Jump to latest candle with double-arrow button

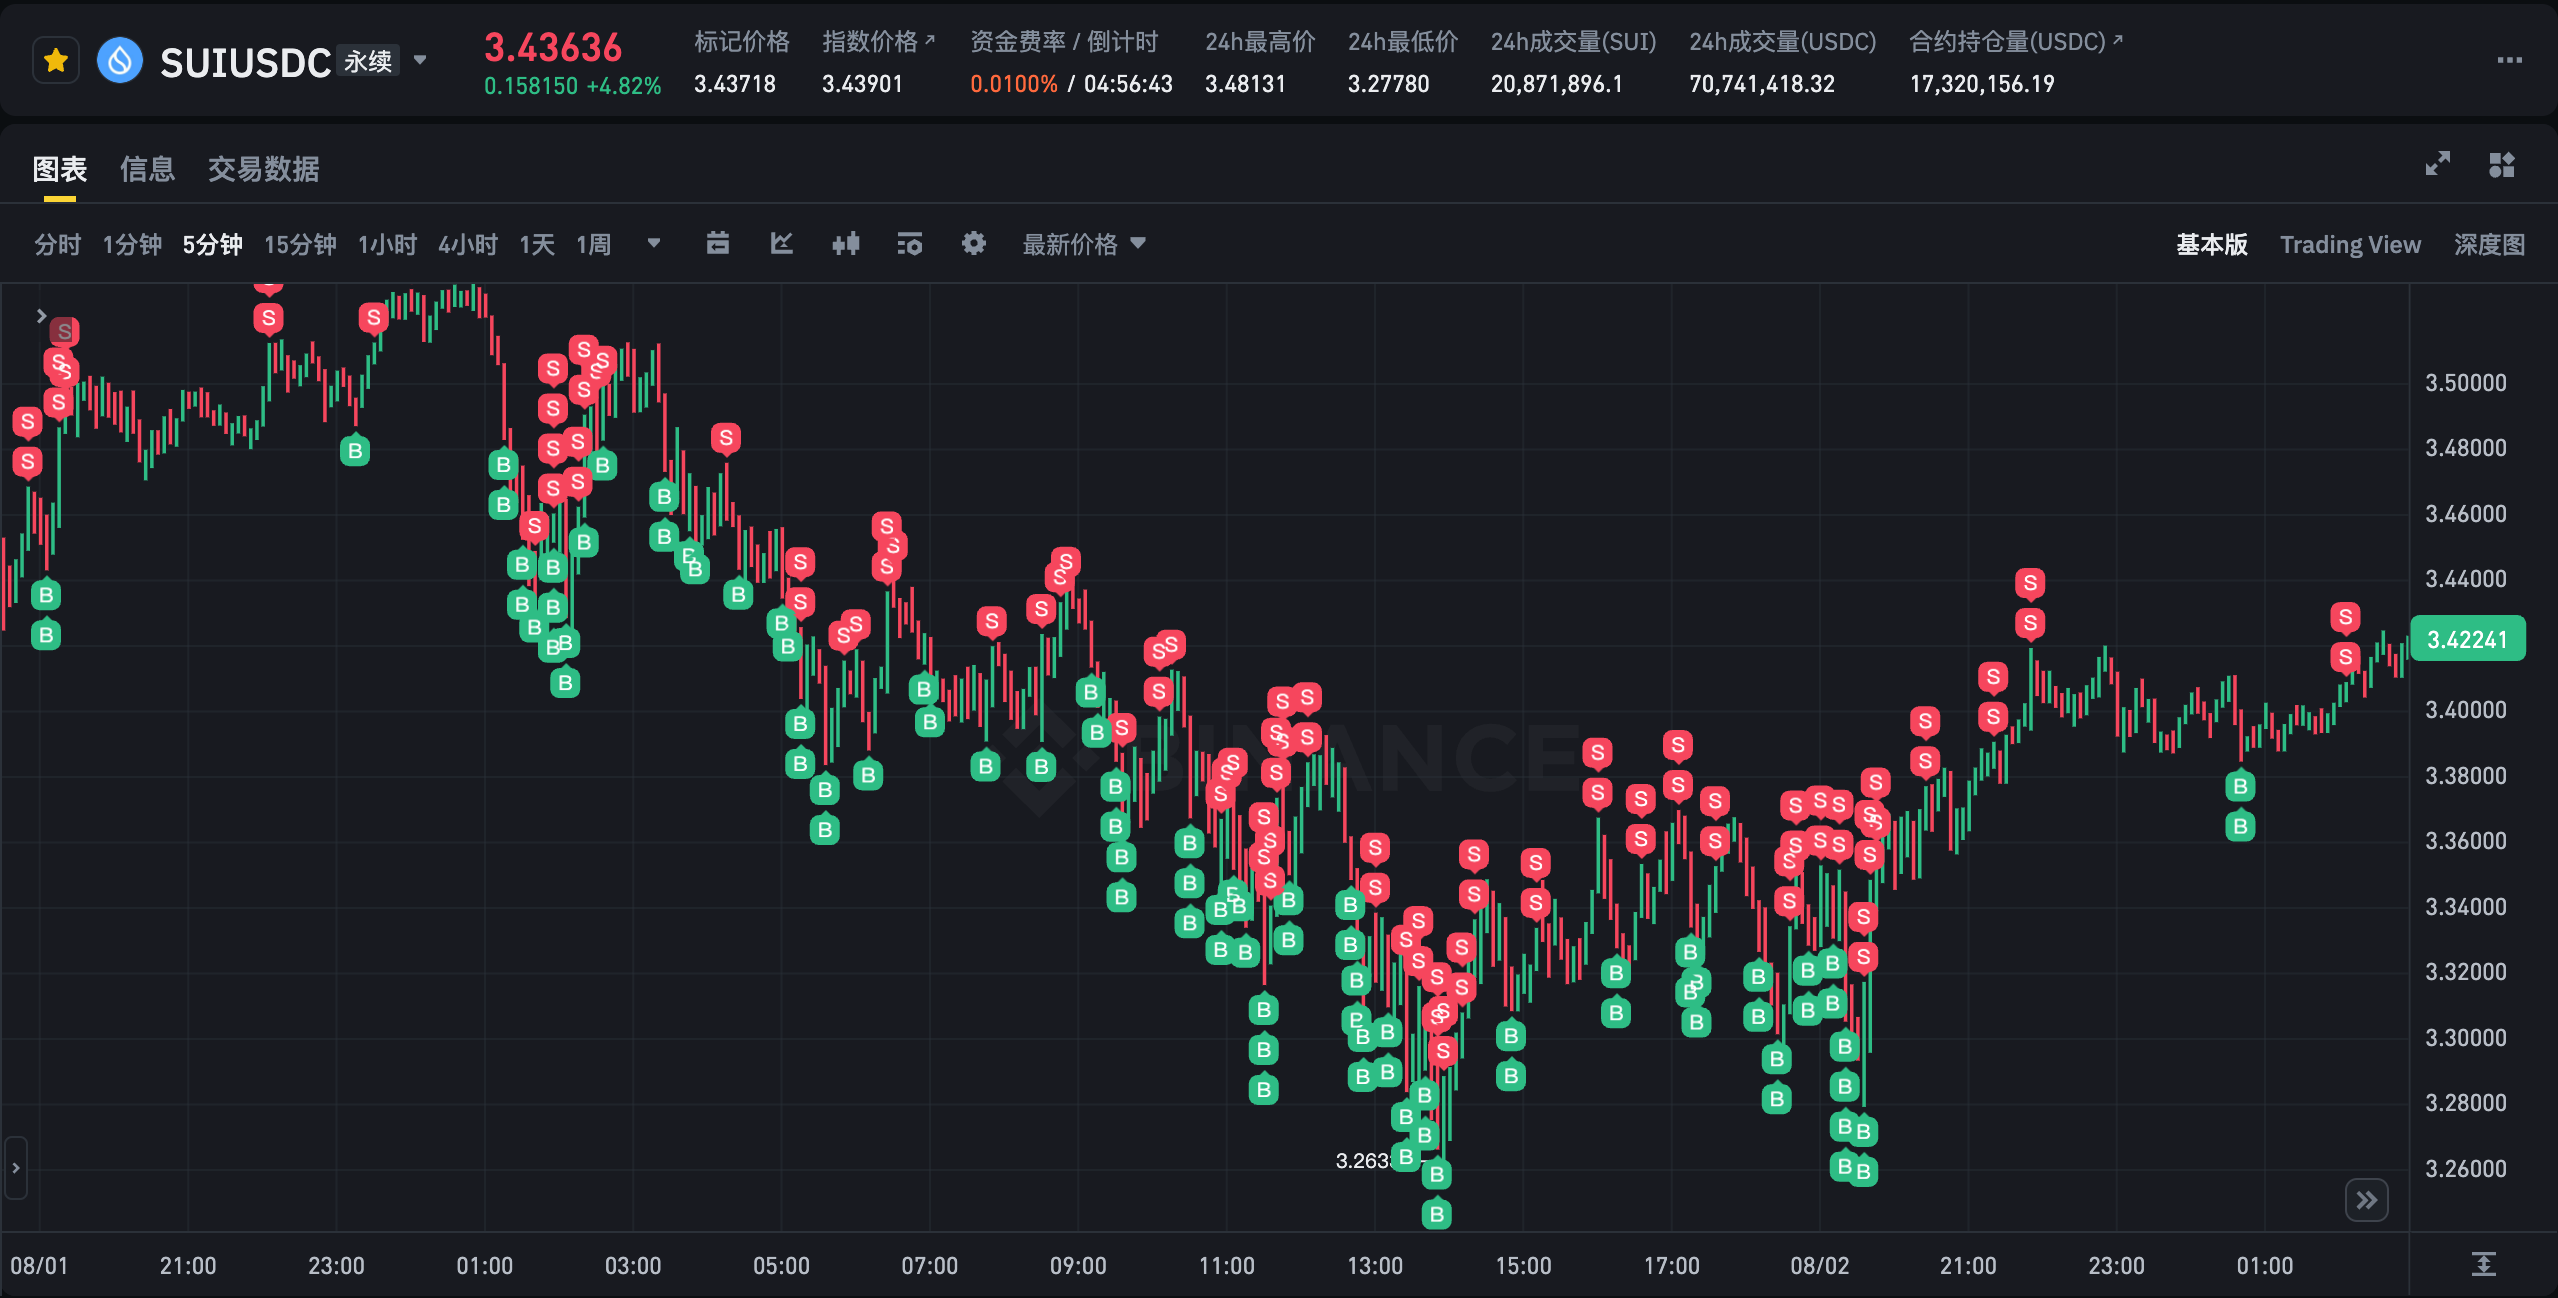pos(2366,1200)
